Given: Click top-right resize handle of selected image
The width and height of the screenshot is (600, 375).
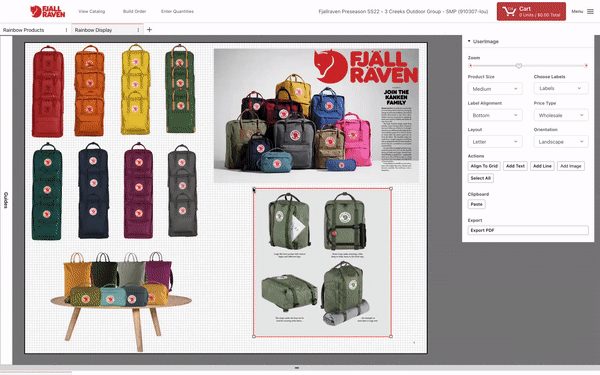Looking at the screenshot, I should 391,189.
